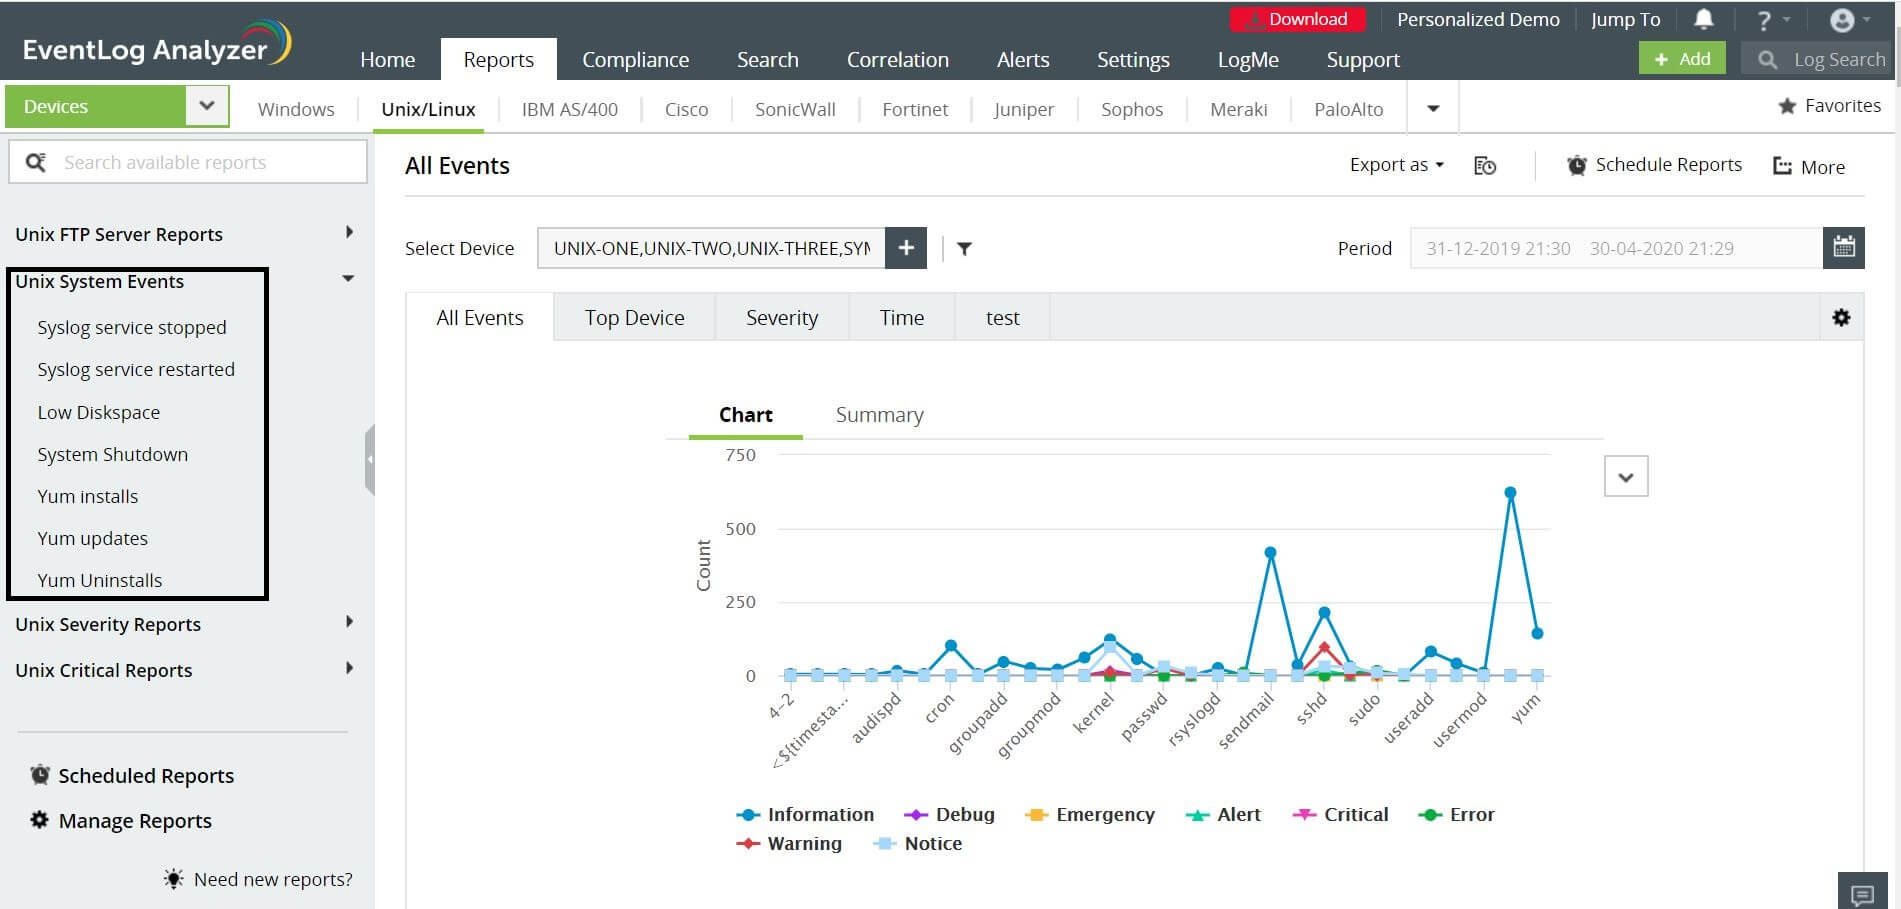Click the help question mark icon

tap(1765, 20)
